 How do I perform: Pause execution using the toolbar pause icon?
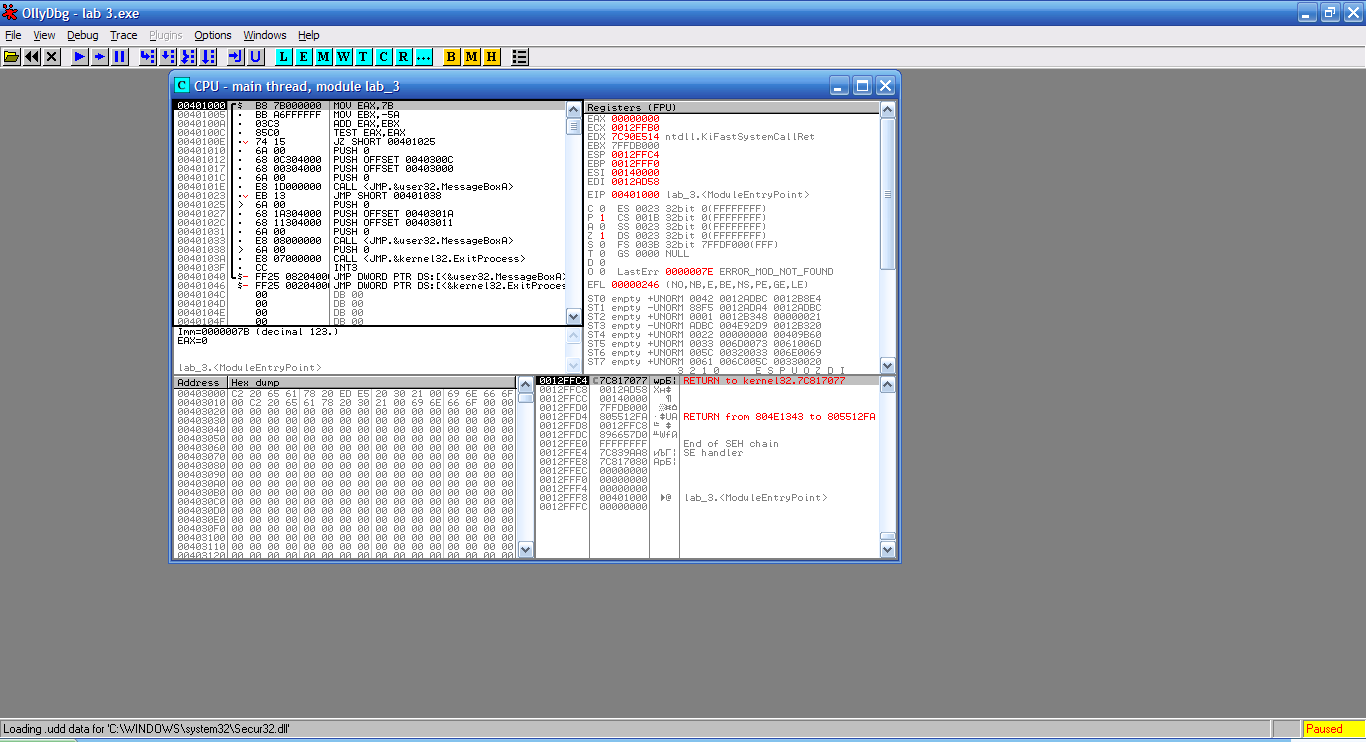(120, 57)
